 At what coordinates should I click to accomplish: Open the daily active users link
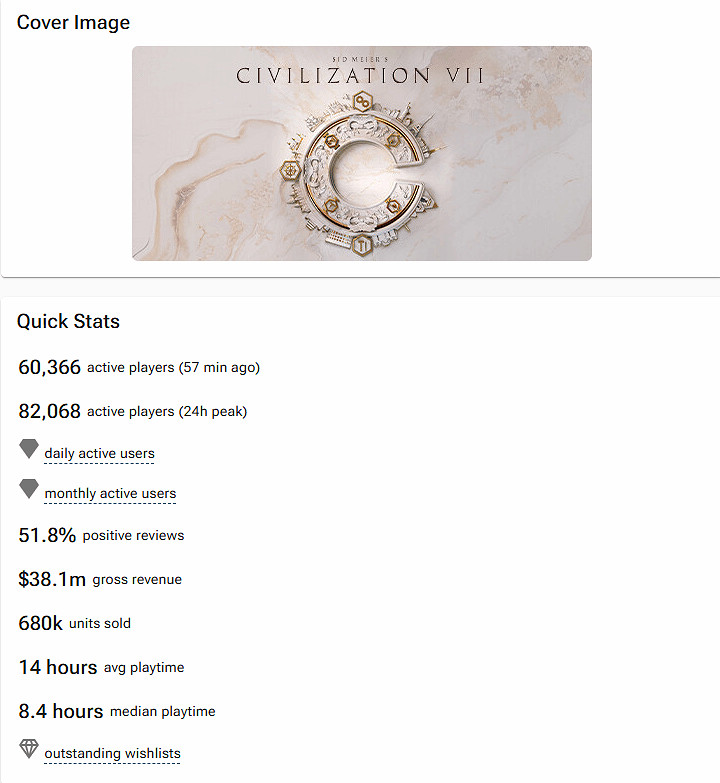click(x=99, y=454)
